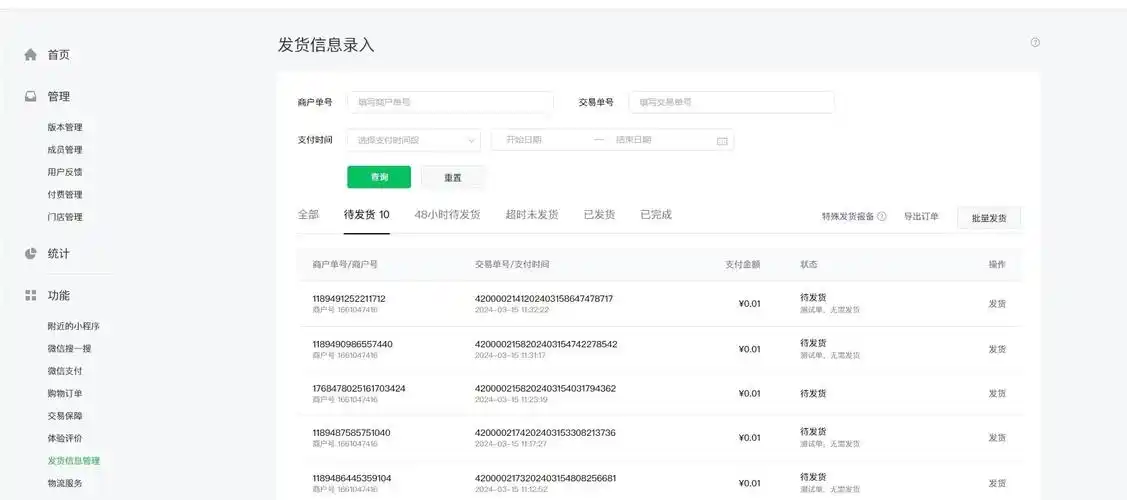Click the help icon at top right
The width and height of the screenshot is (1127, 500).
pos(1035,43)
